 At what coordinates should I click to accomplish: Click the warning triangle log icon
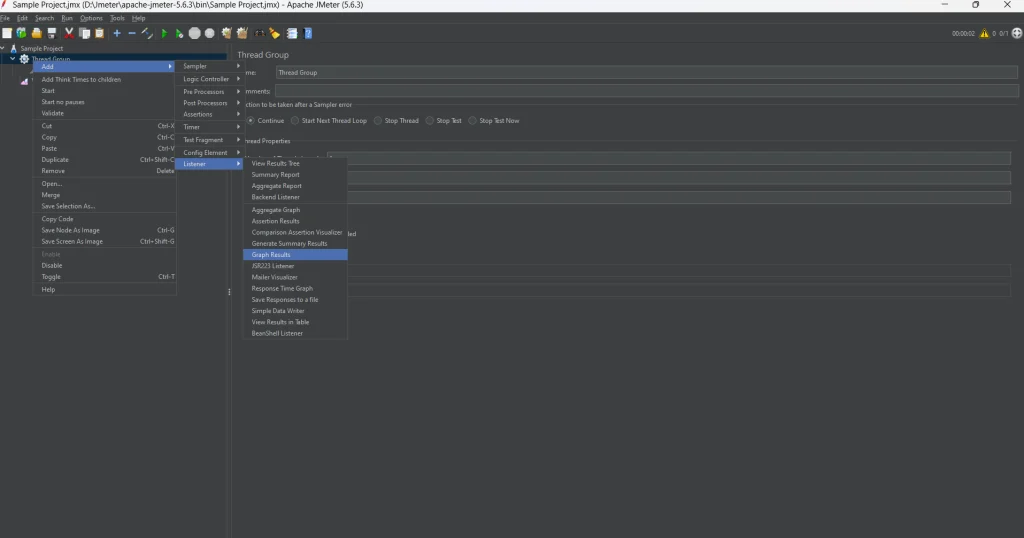point(984,33)
